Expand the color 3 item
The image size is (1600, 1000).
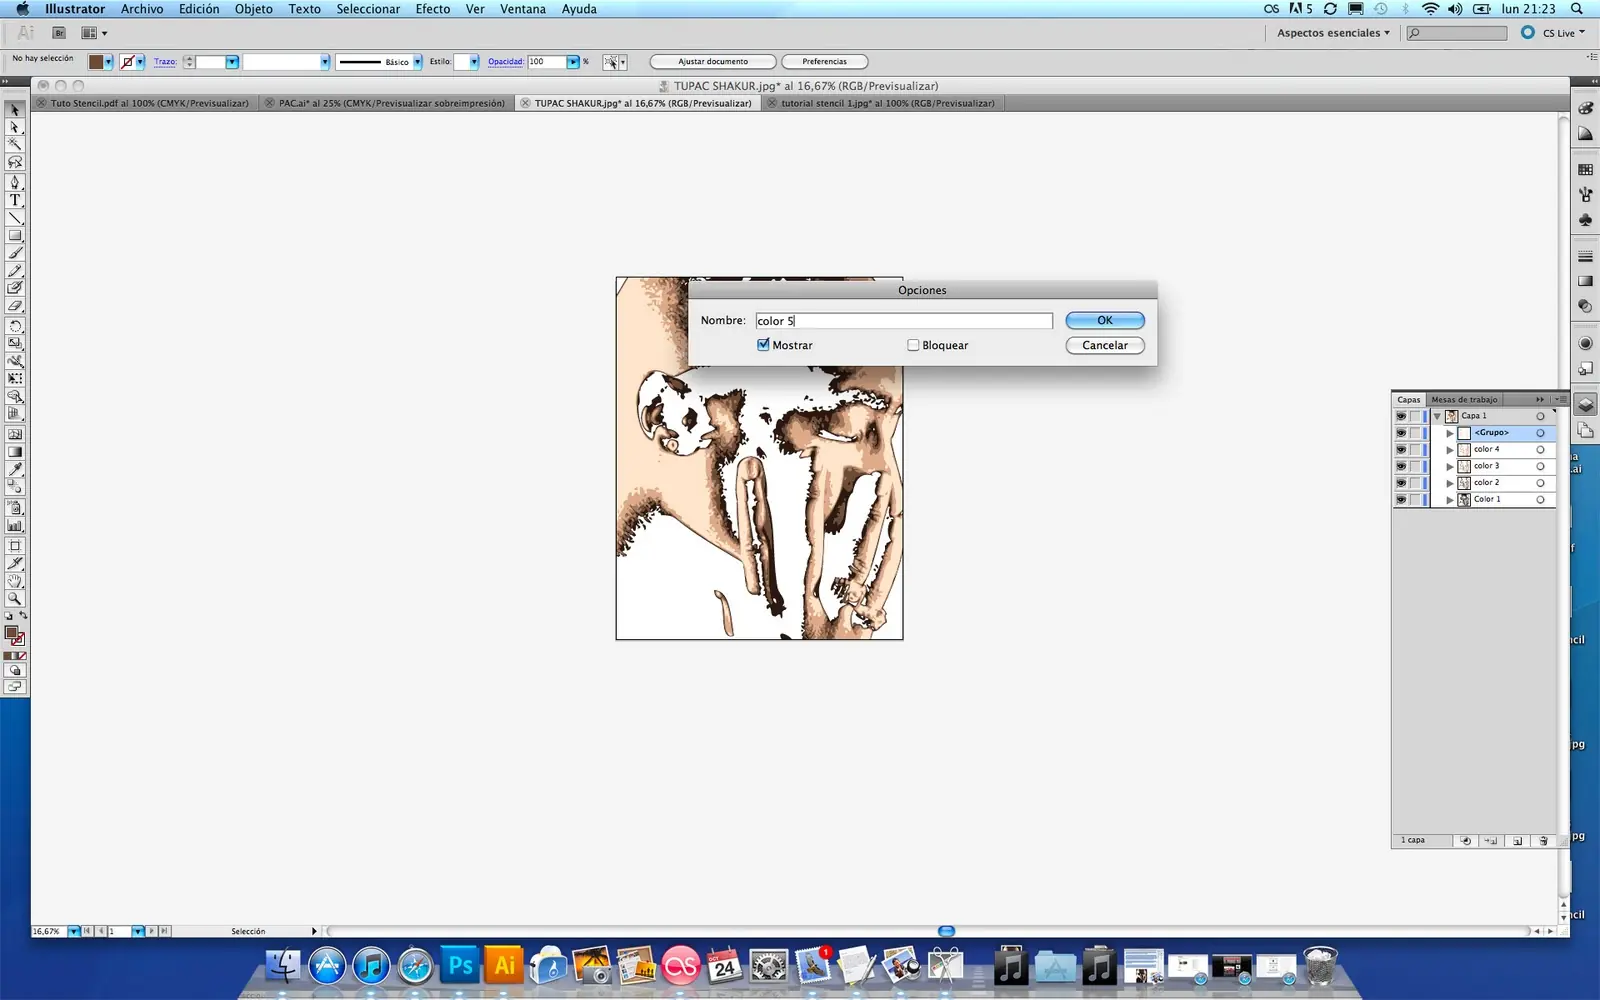(x=1450, y=466)
